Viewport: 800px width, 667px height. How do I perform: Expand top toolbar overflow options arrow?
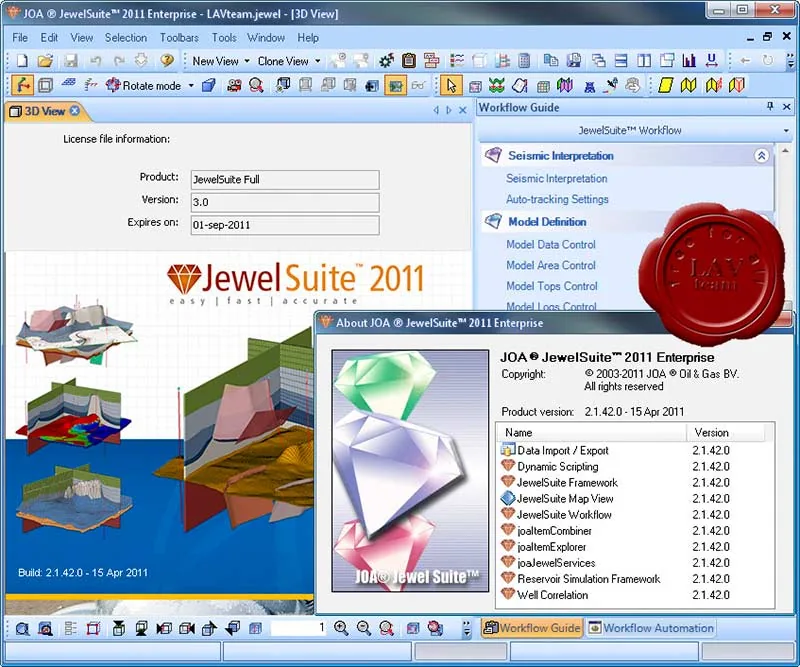click(791, 61)
